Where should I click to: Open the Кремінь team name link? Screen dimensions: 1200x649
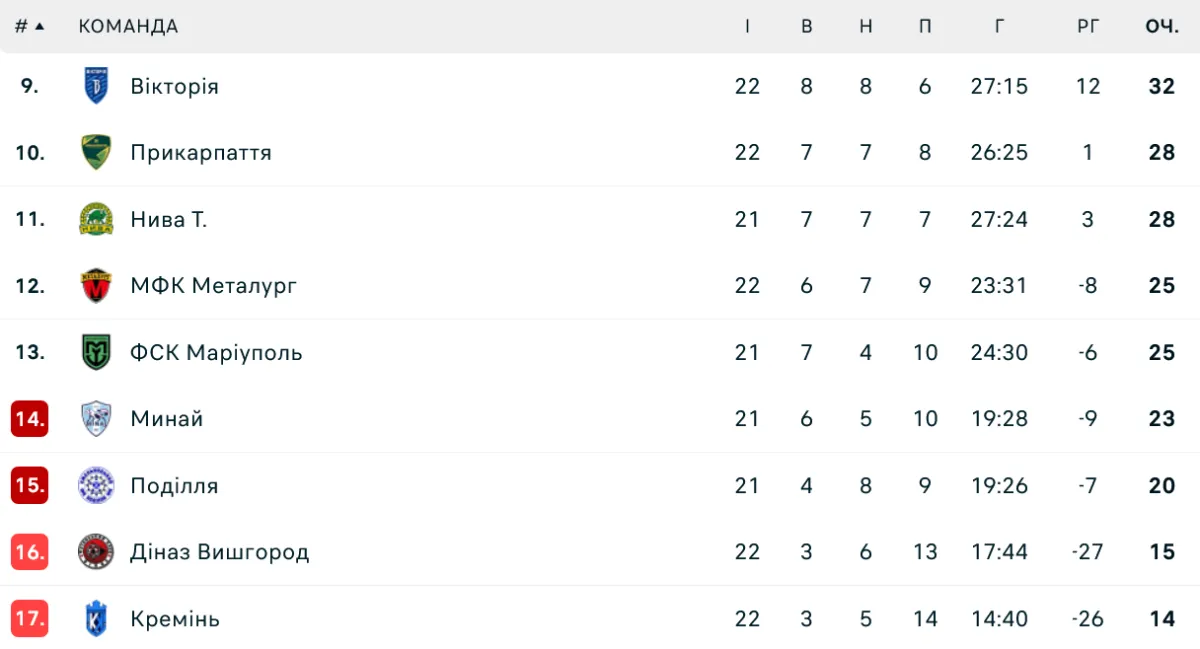tap(175, 619)
